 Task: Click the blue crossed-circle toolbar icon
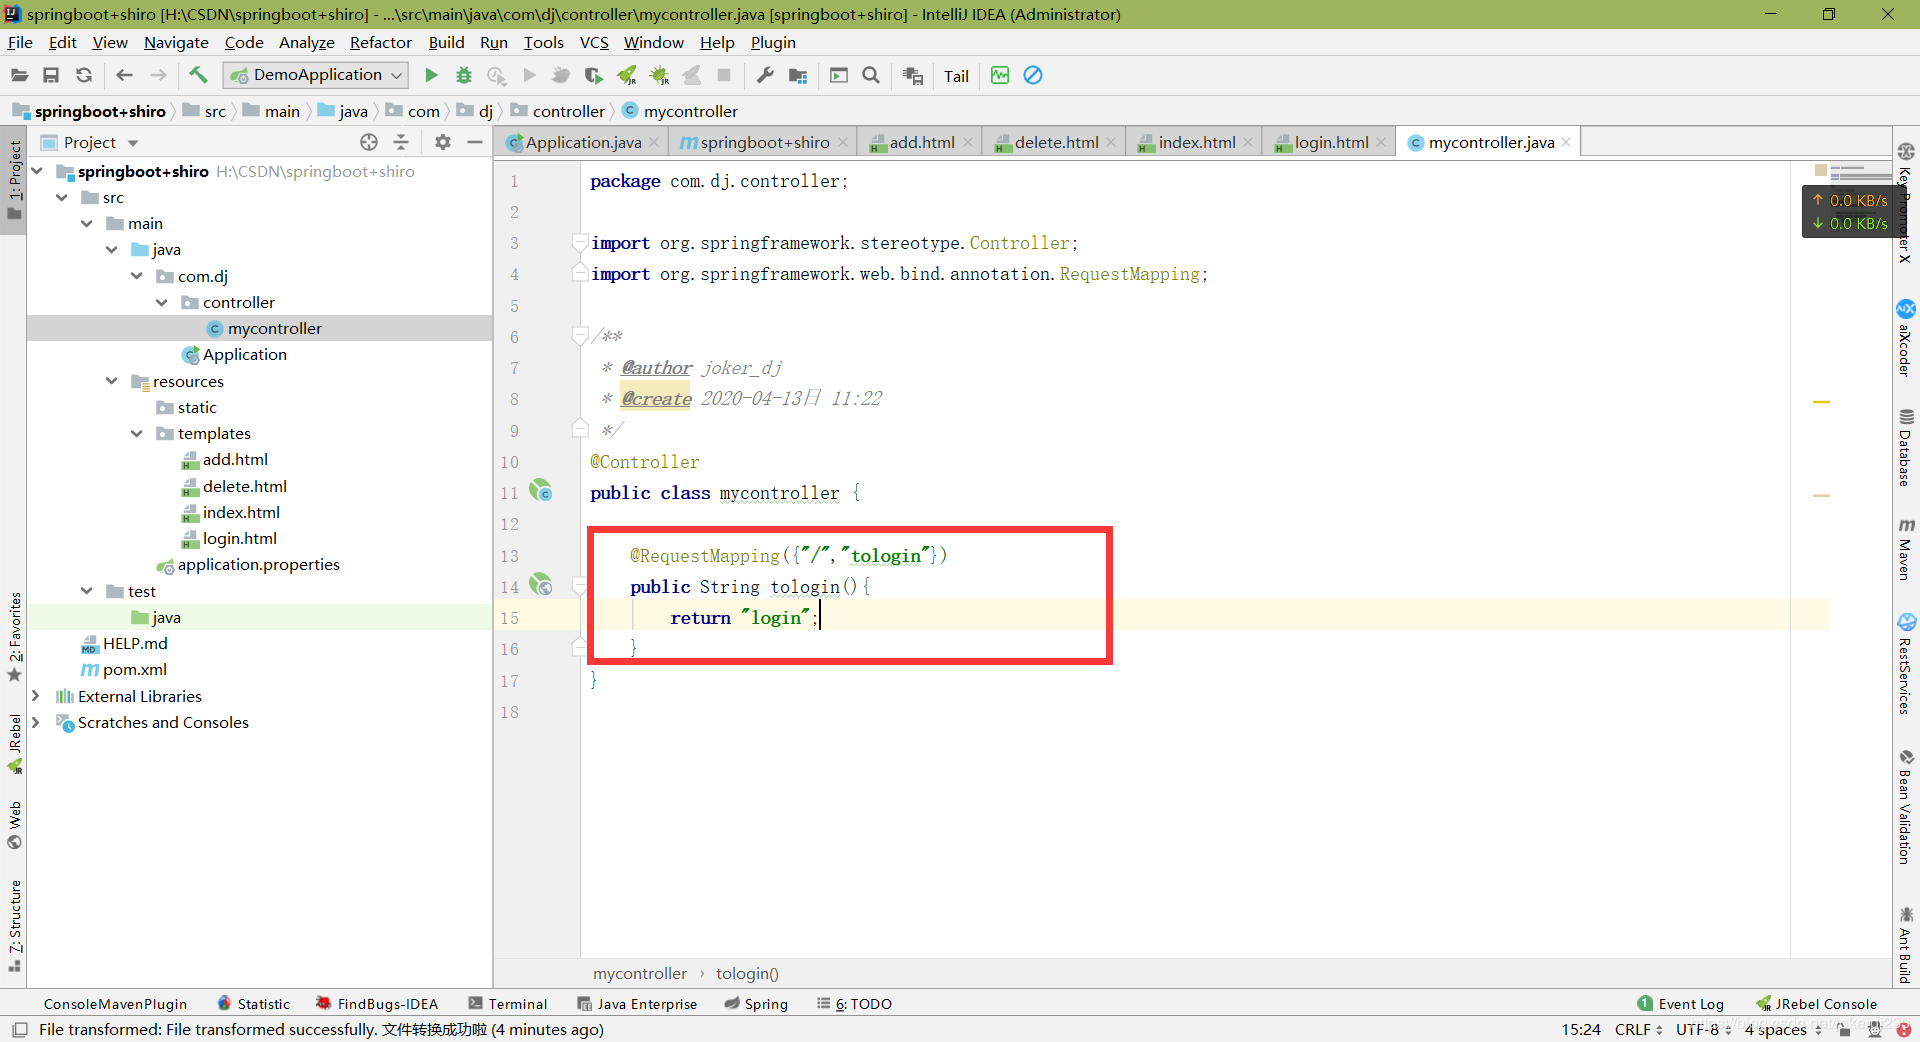1033,75
